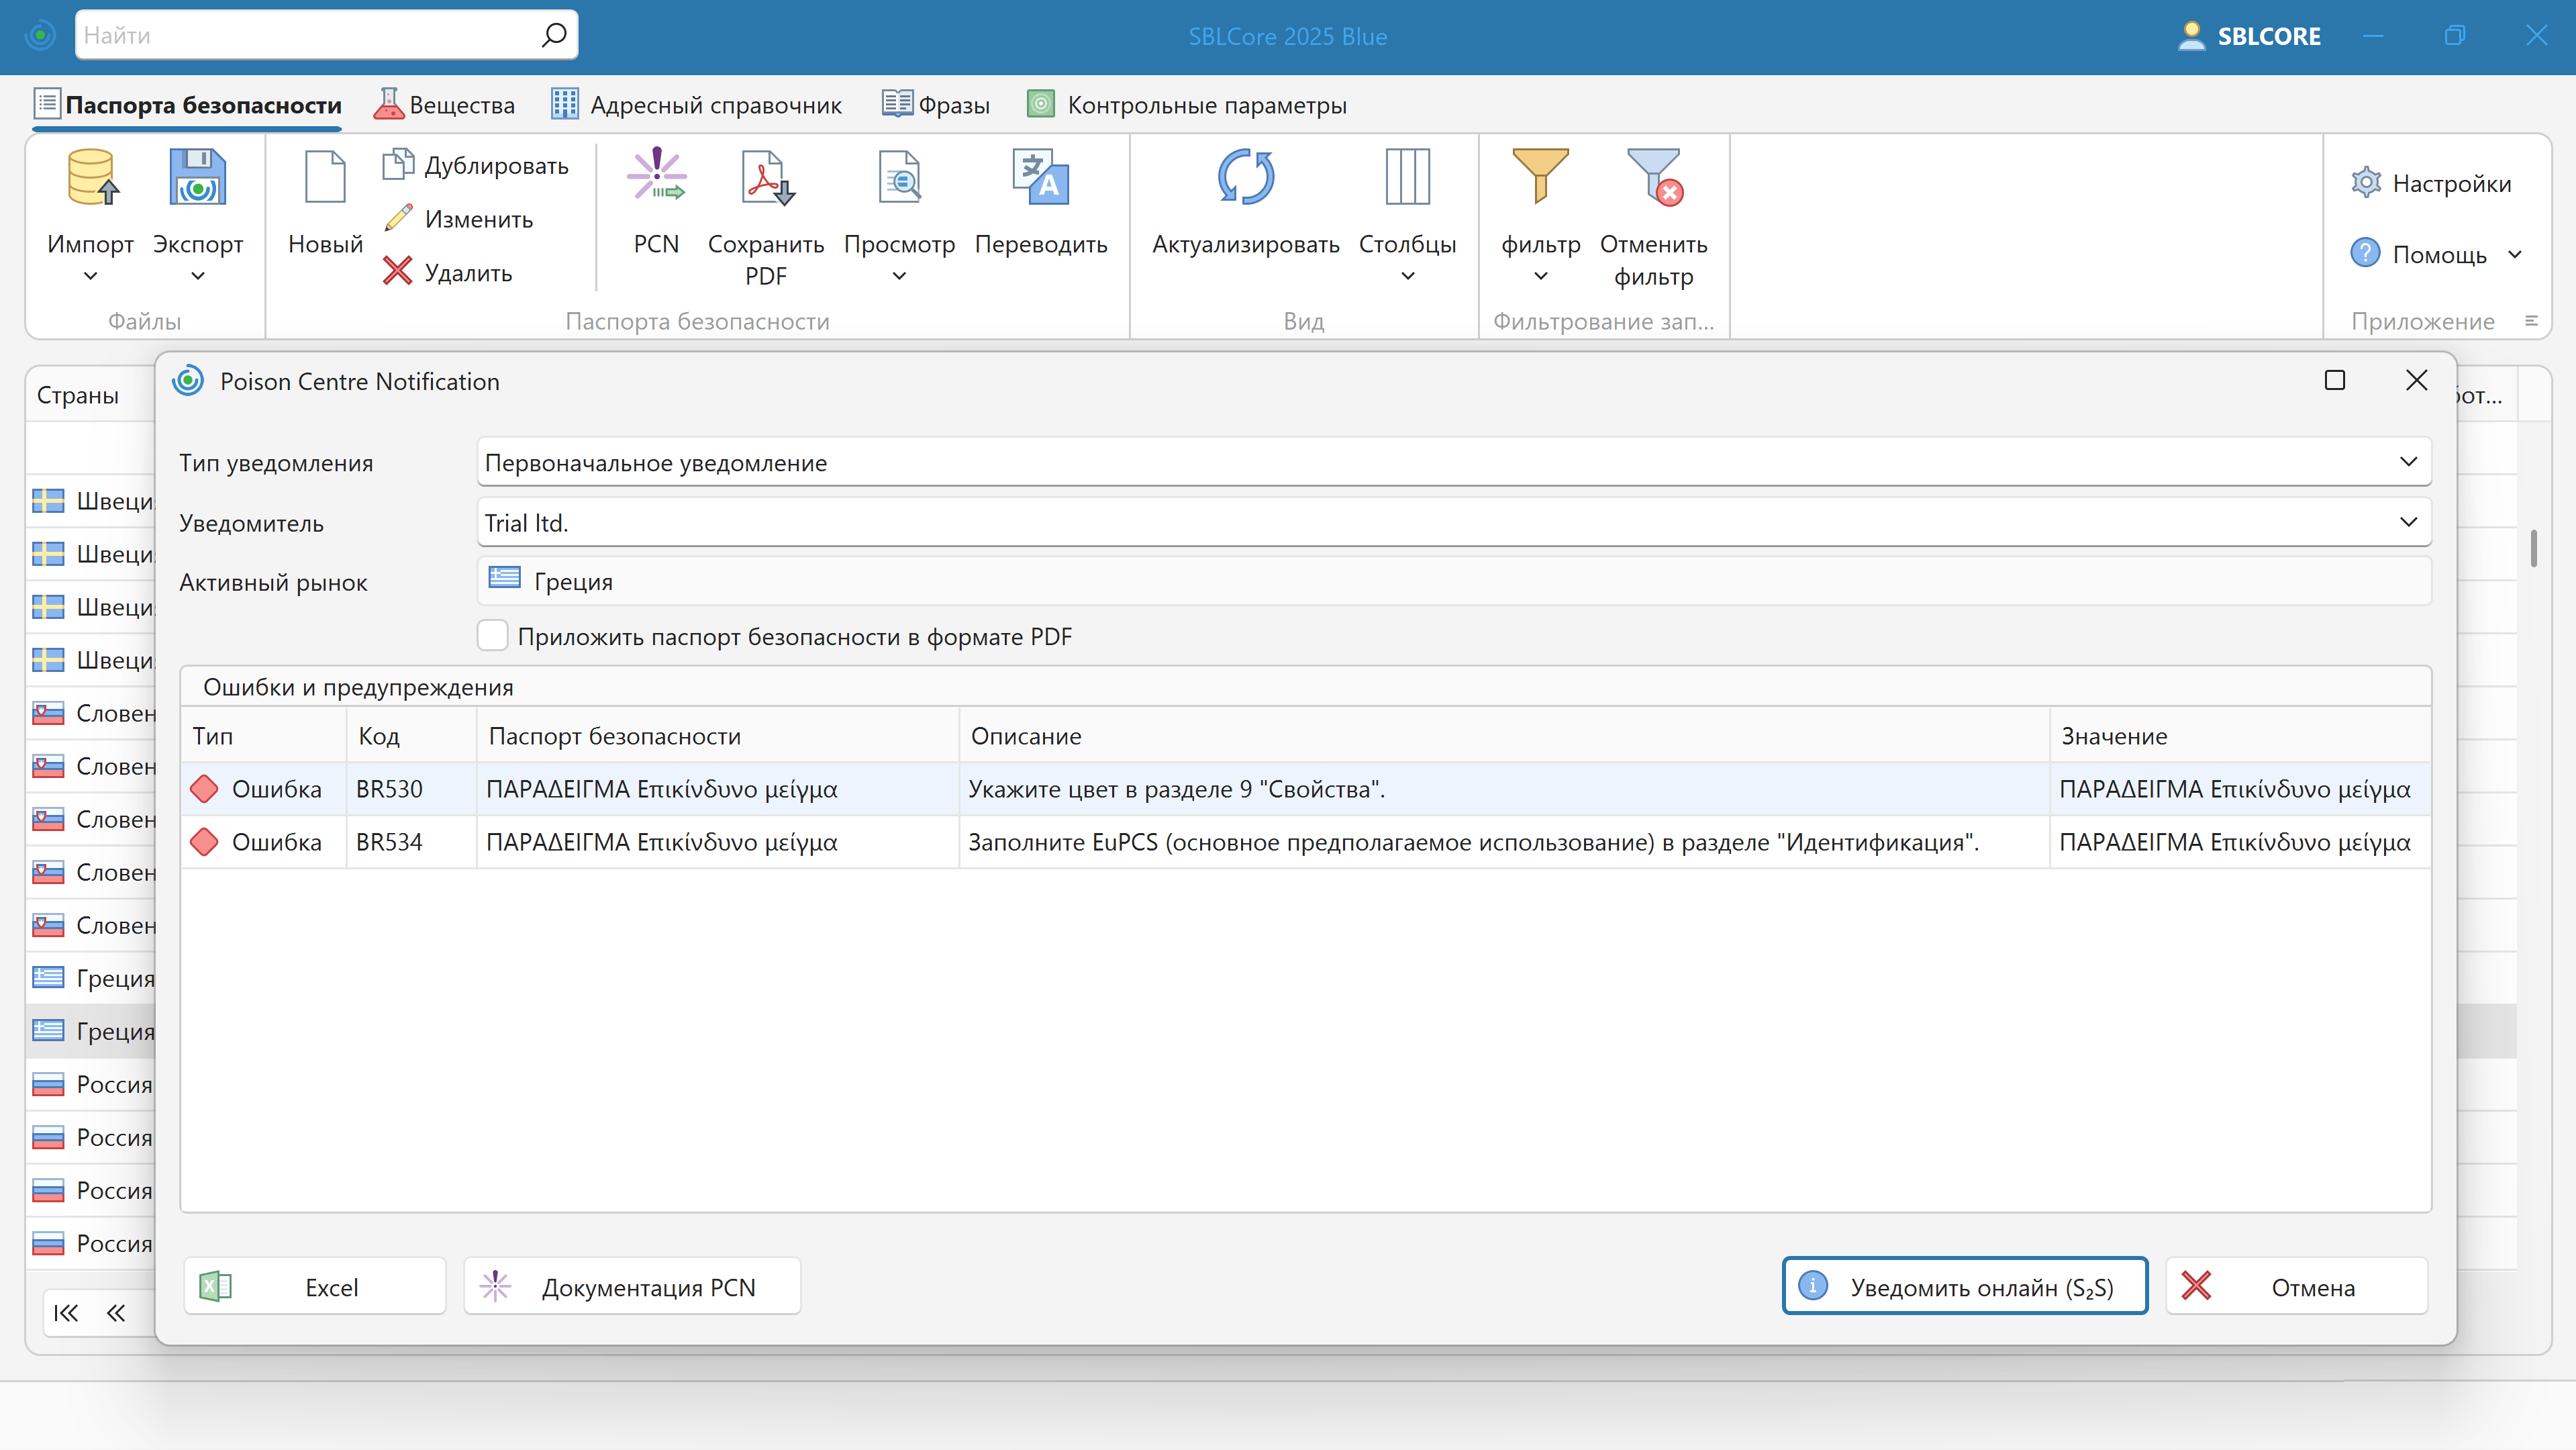This screenshot has height=1450, width=2576.
Task: Select the BR534 error row
Action: [x=700, y=841]
